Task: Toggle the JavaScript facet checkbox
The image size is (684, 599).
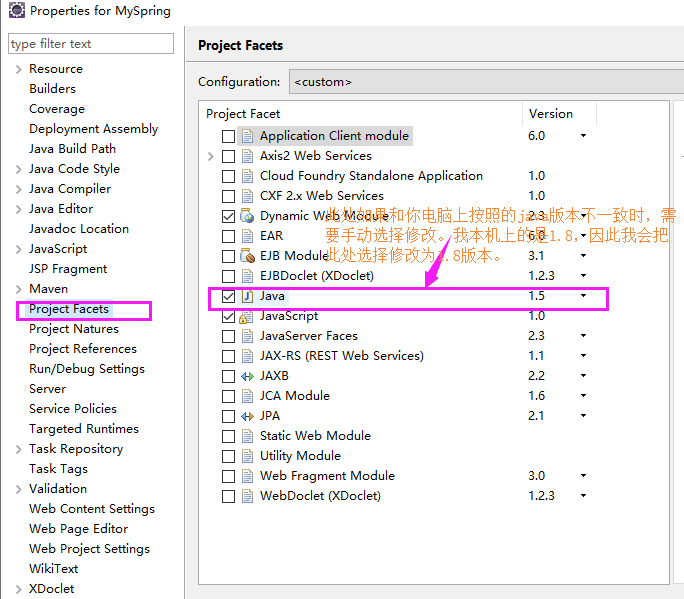Action: pyautogui.click(x=228, y=316)
